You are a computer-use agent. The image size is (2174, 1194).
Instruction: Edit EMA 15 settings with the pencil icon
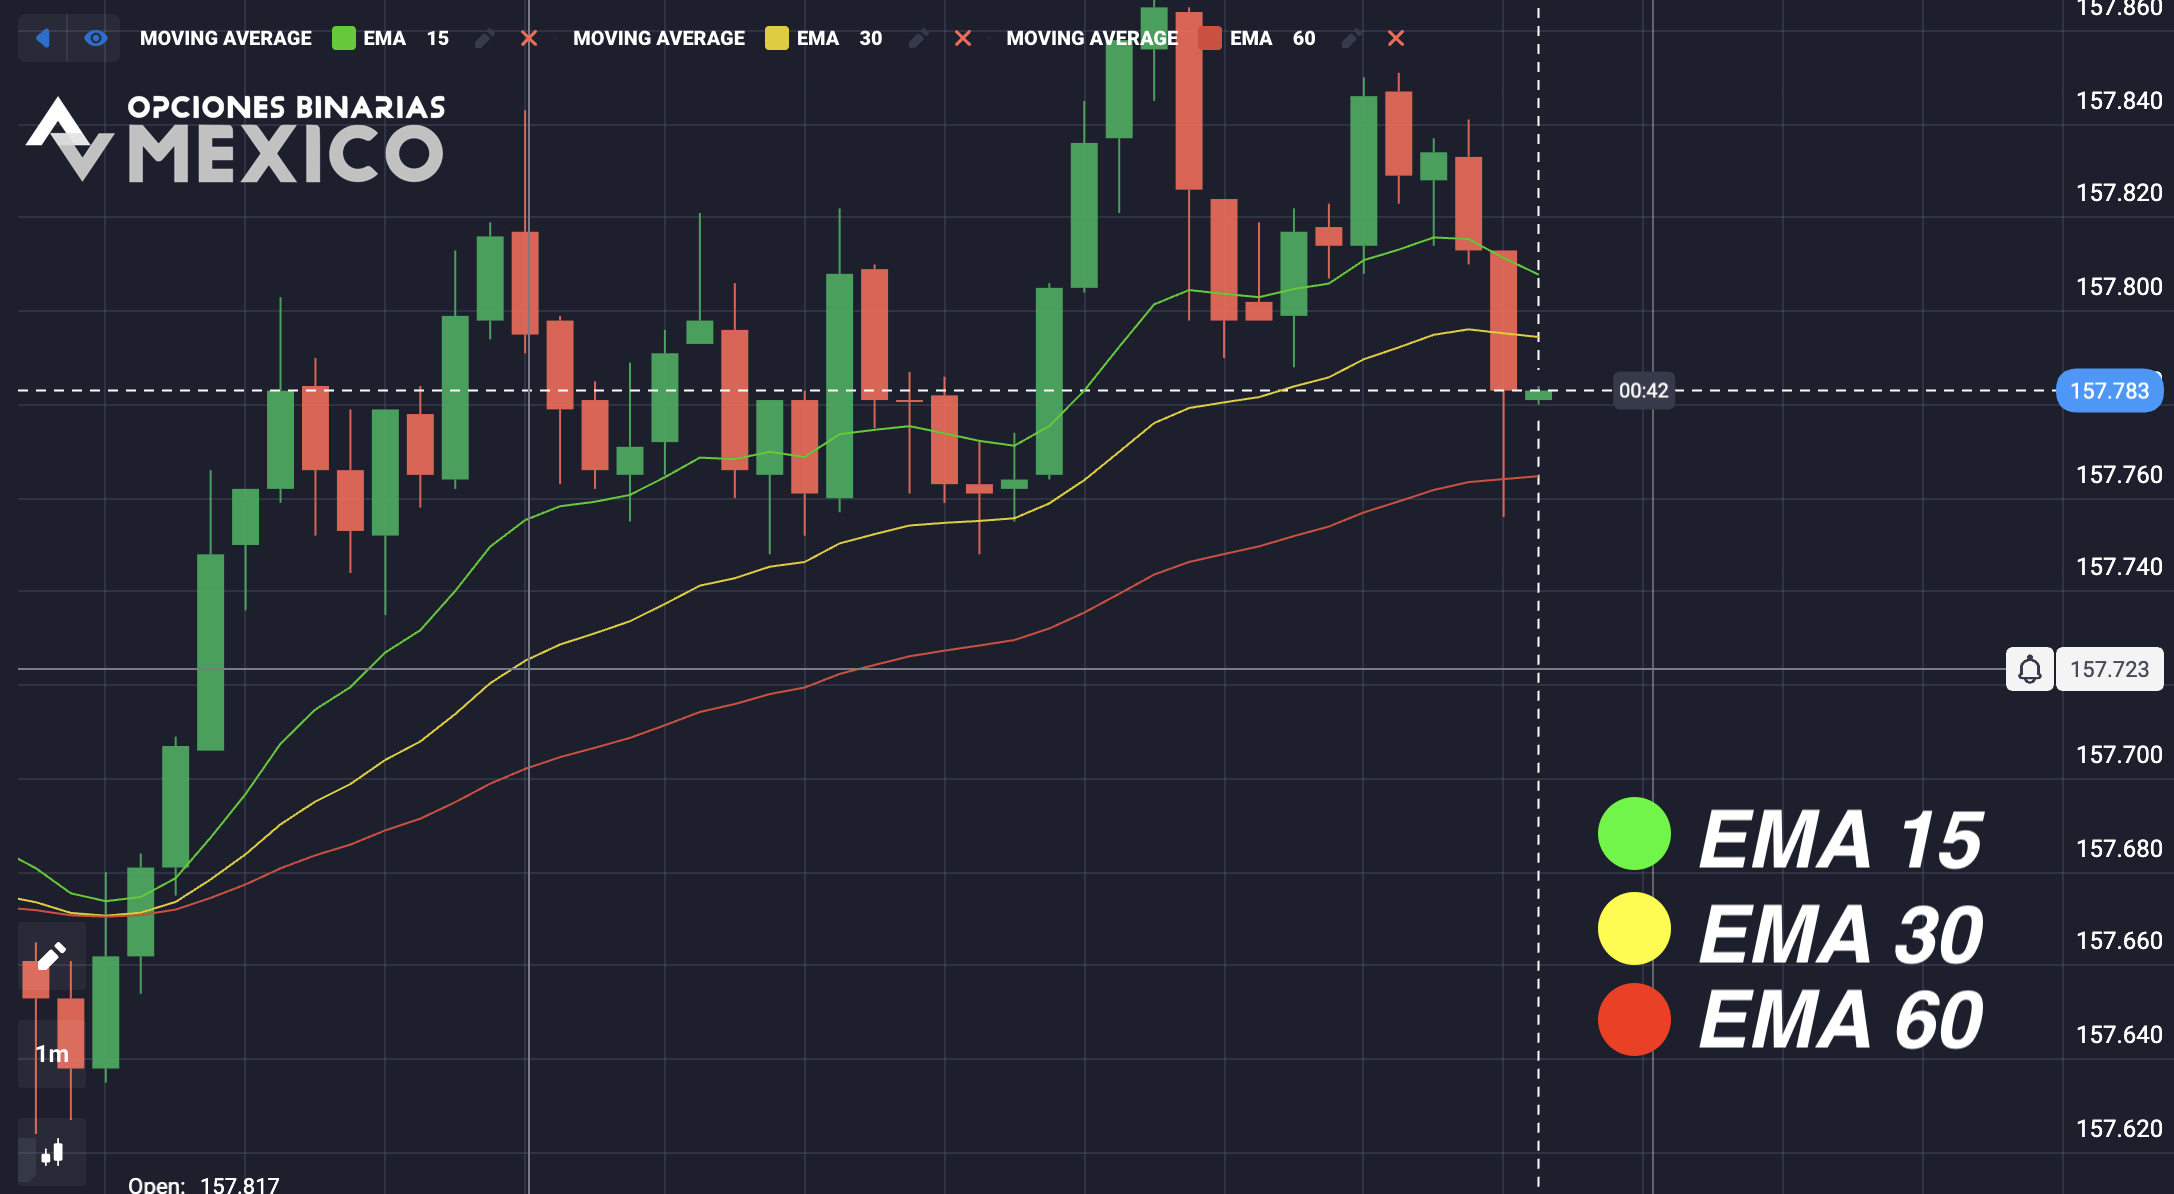coord(485,39)
